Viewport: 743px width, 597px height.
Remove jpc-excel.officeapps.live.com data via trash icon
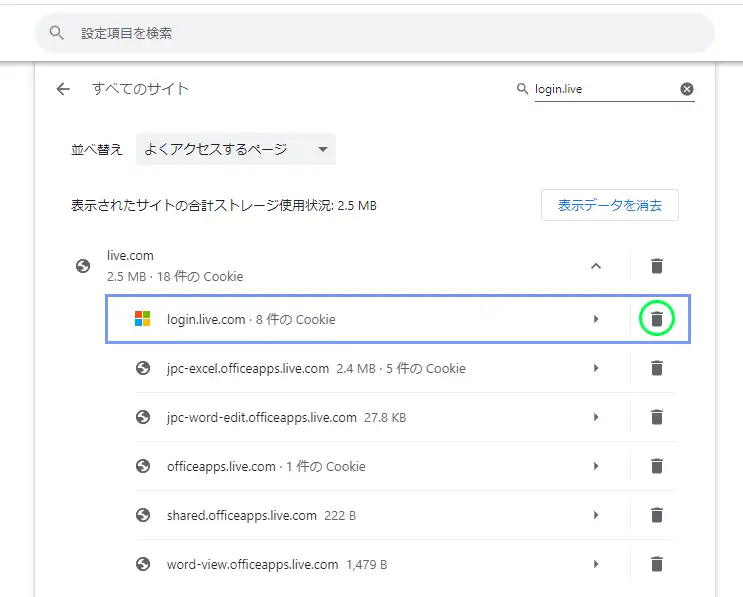tap(657, 368)
